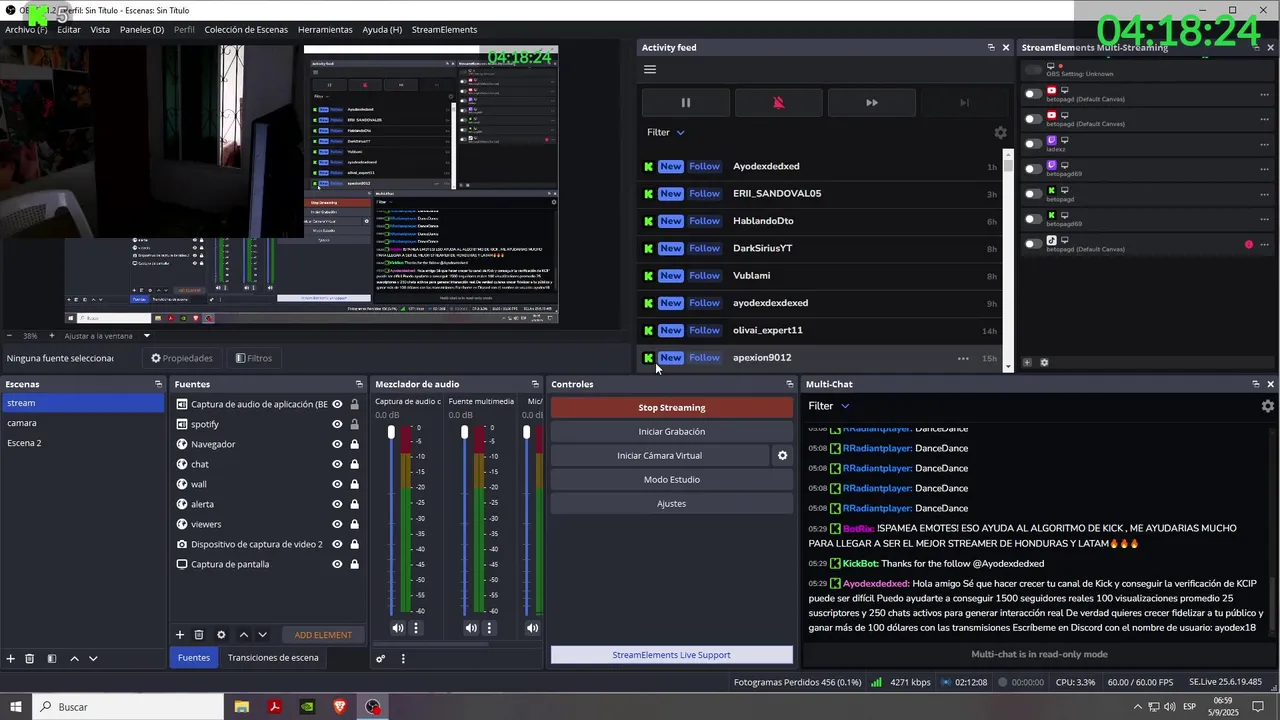Open the Colección de Escenas menu
Screen dimensions: 1280x720
click(x=246, y=30)
